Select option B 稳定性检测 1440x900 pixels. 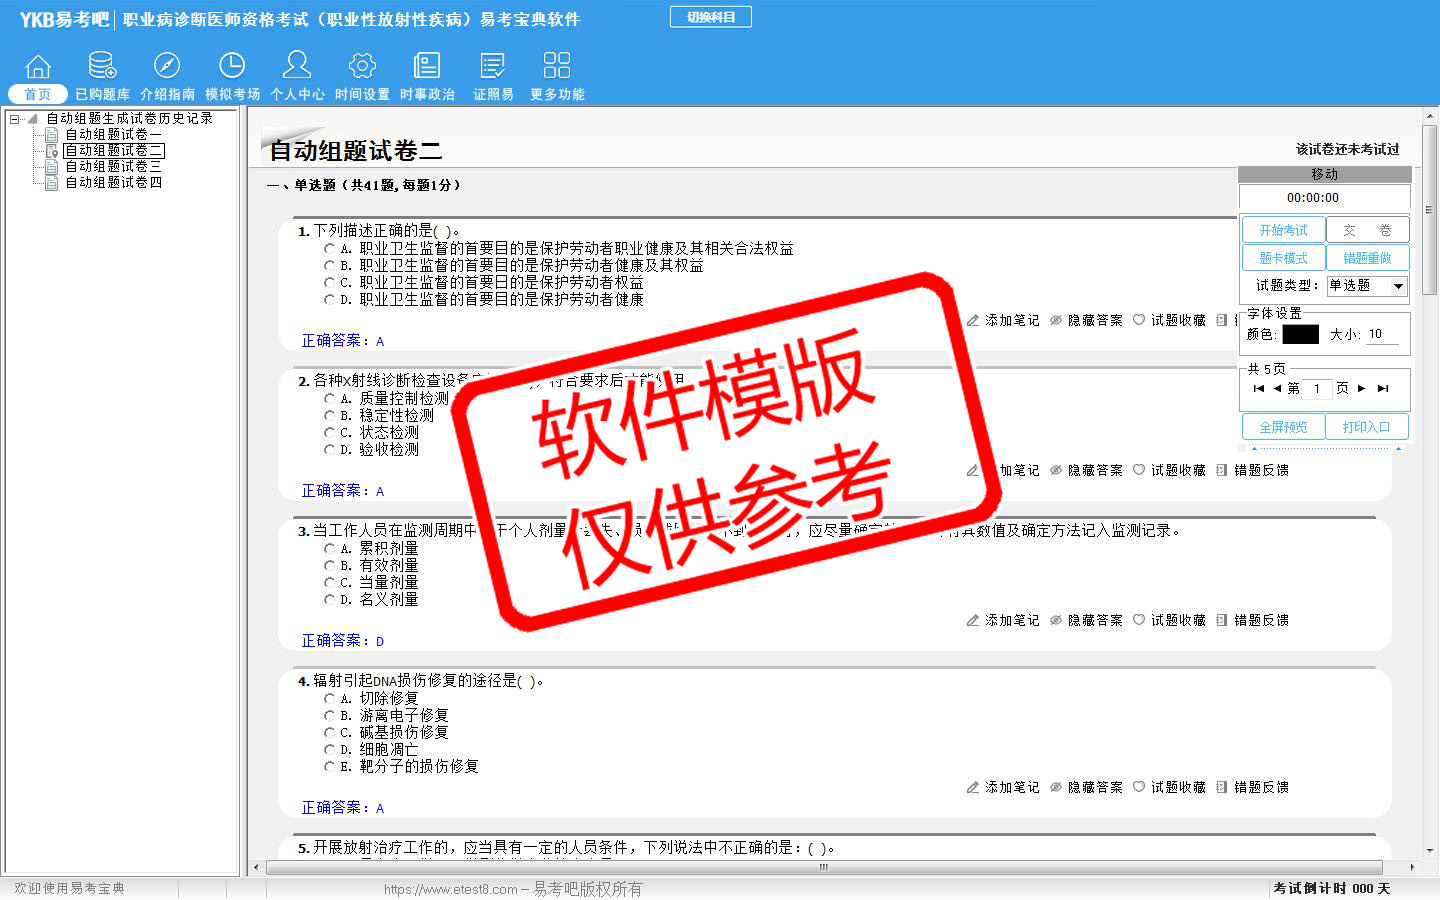coord(329,415)
